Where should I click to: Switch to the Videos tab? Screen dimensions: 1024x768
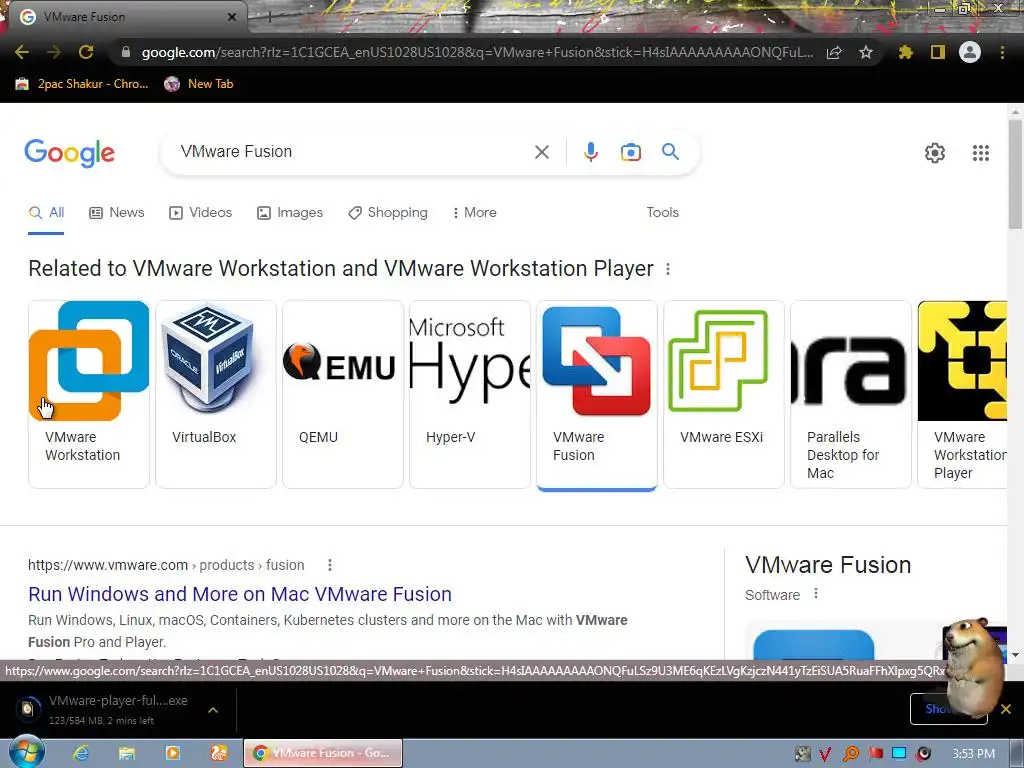[x=200, y=213]
